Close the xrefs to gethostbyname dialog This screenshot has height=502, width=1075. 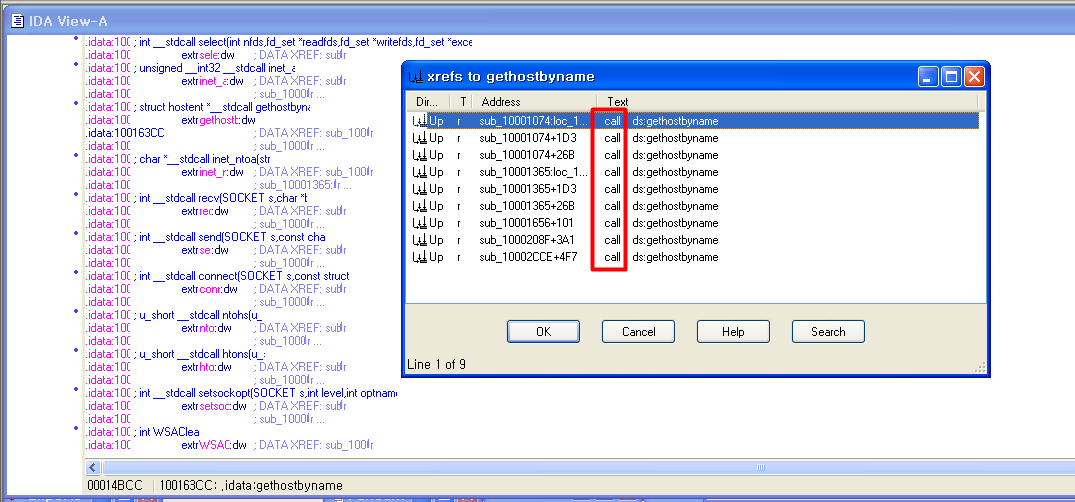(x=974, y=76)
